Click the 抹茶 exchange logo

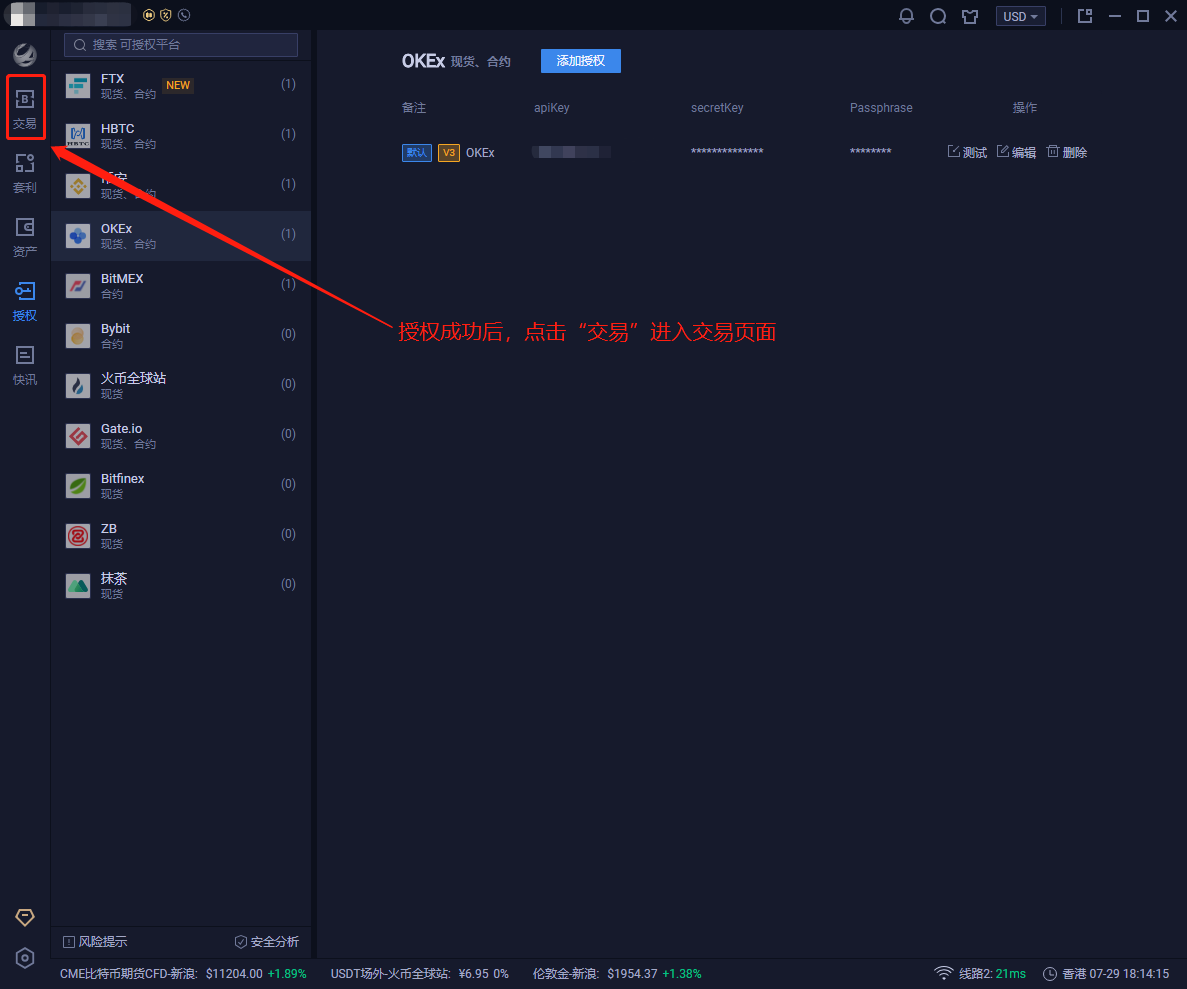(78, 586)
